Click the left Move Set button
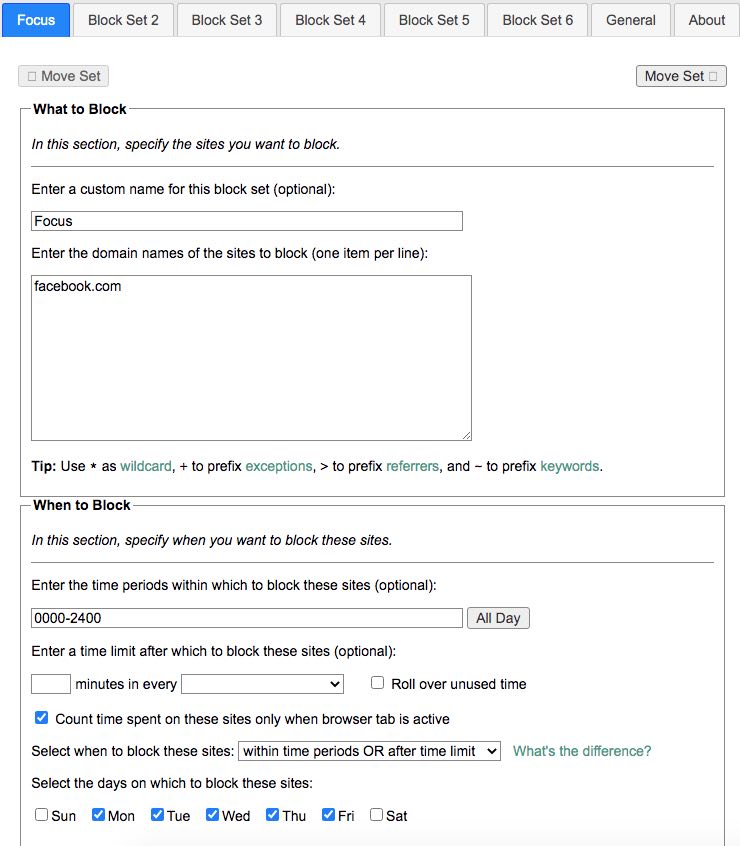Viewport: 740px width, 846px height. (63, 76)
